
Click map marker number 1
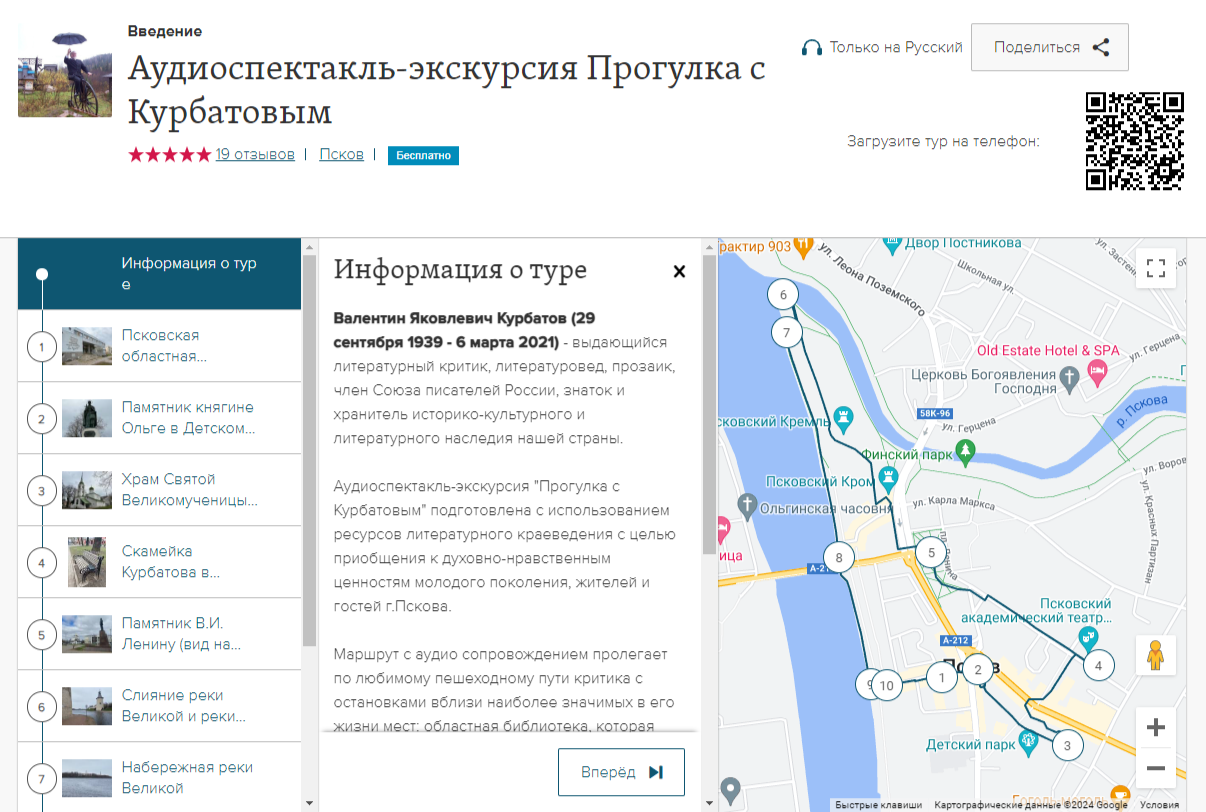tap(941, 677)
